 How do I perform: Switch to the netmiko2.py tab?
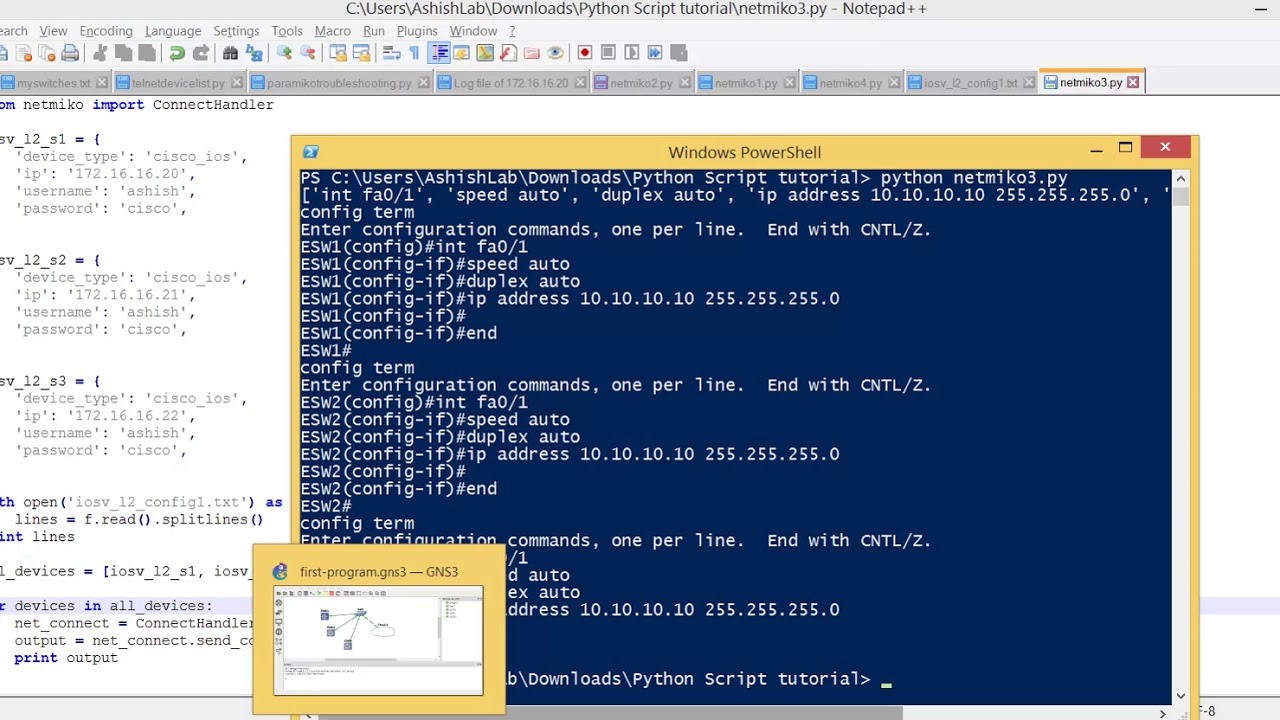(x=641, y=83)
